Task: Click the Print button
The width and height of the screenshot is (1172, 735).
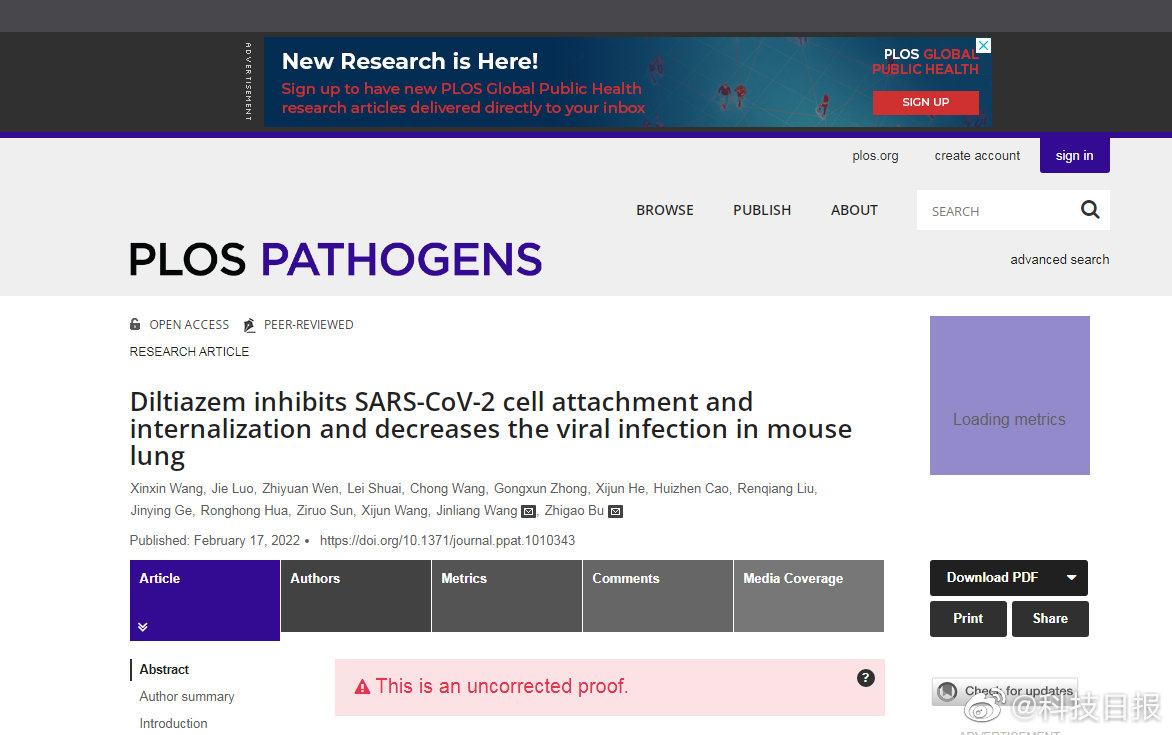Action: point(968,618)
